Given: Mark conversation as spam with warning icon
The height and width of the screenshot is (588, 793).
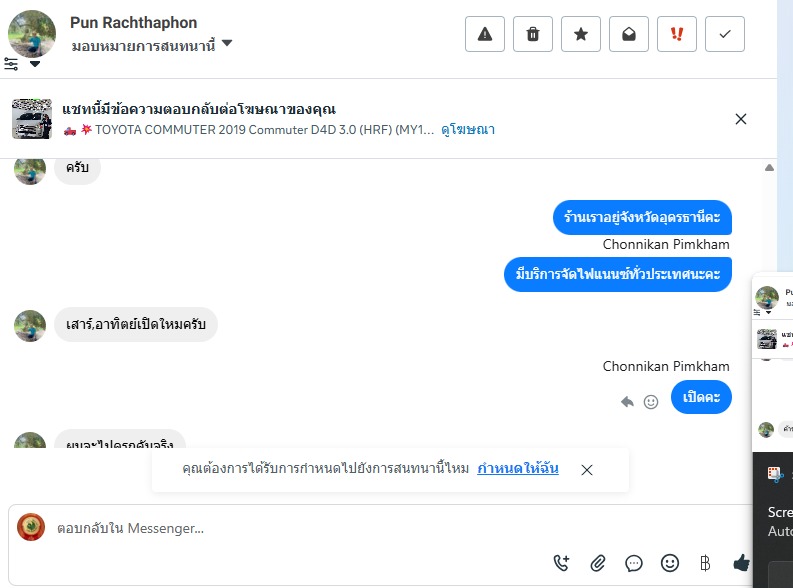Looking at the screenshot, I should coord(485,34).
